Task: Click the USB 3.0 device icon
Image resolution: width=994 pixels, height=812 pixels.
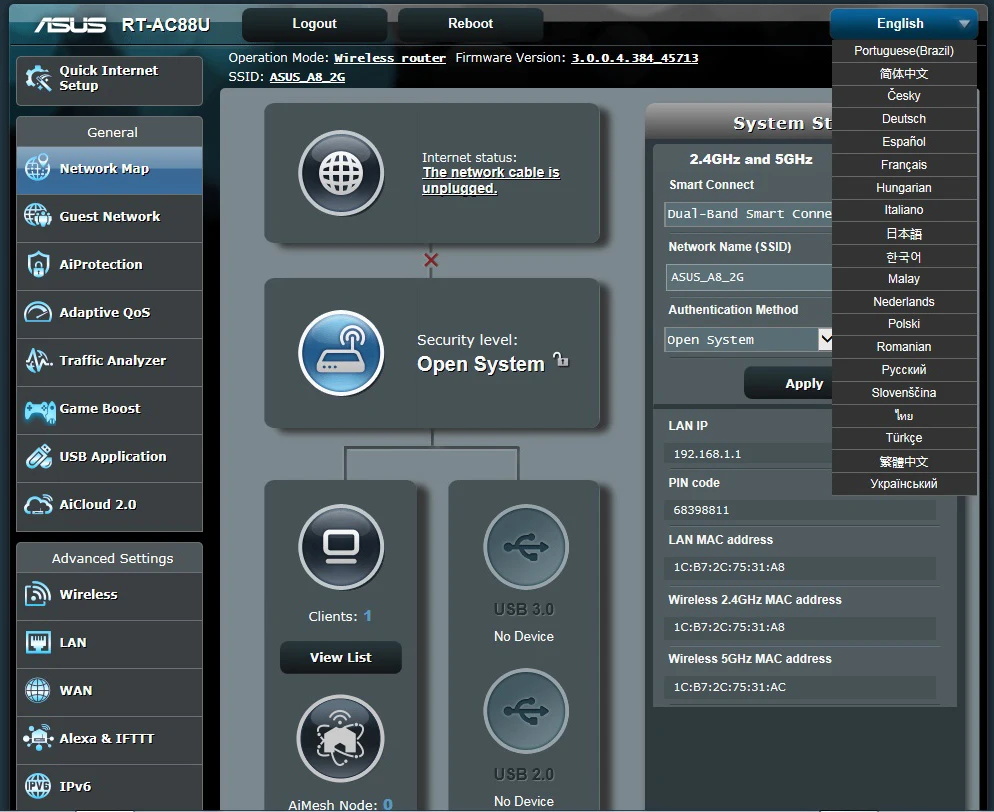Action: (x=526, y=546)
